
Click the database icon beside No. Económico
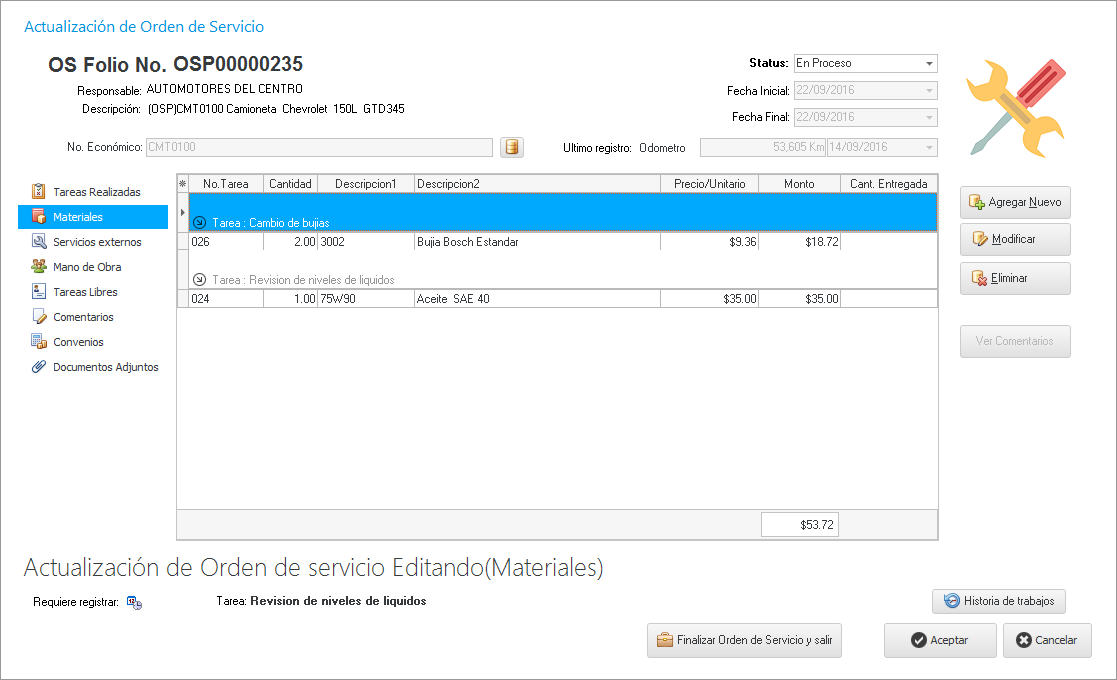click(x=512, y=148)
